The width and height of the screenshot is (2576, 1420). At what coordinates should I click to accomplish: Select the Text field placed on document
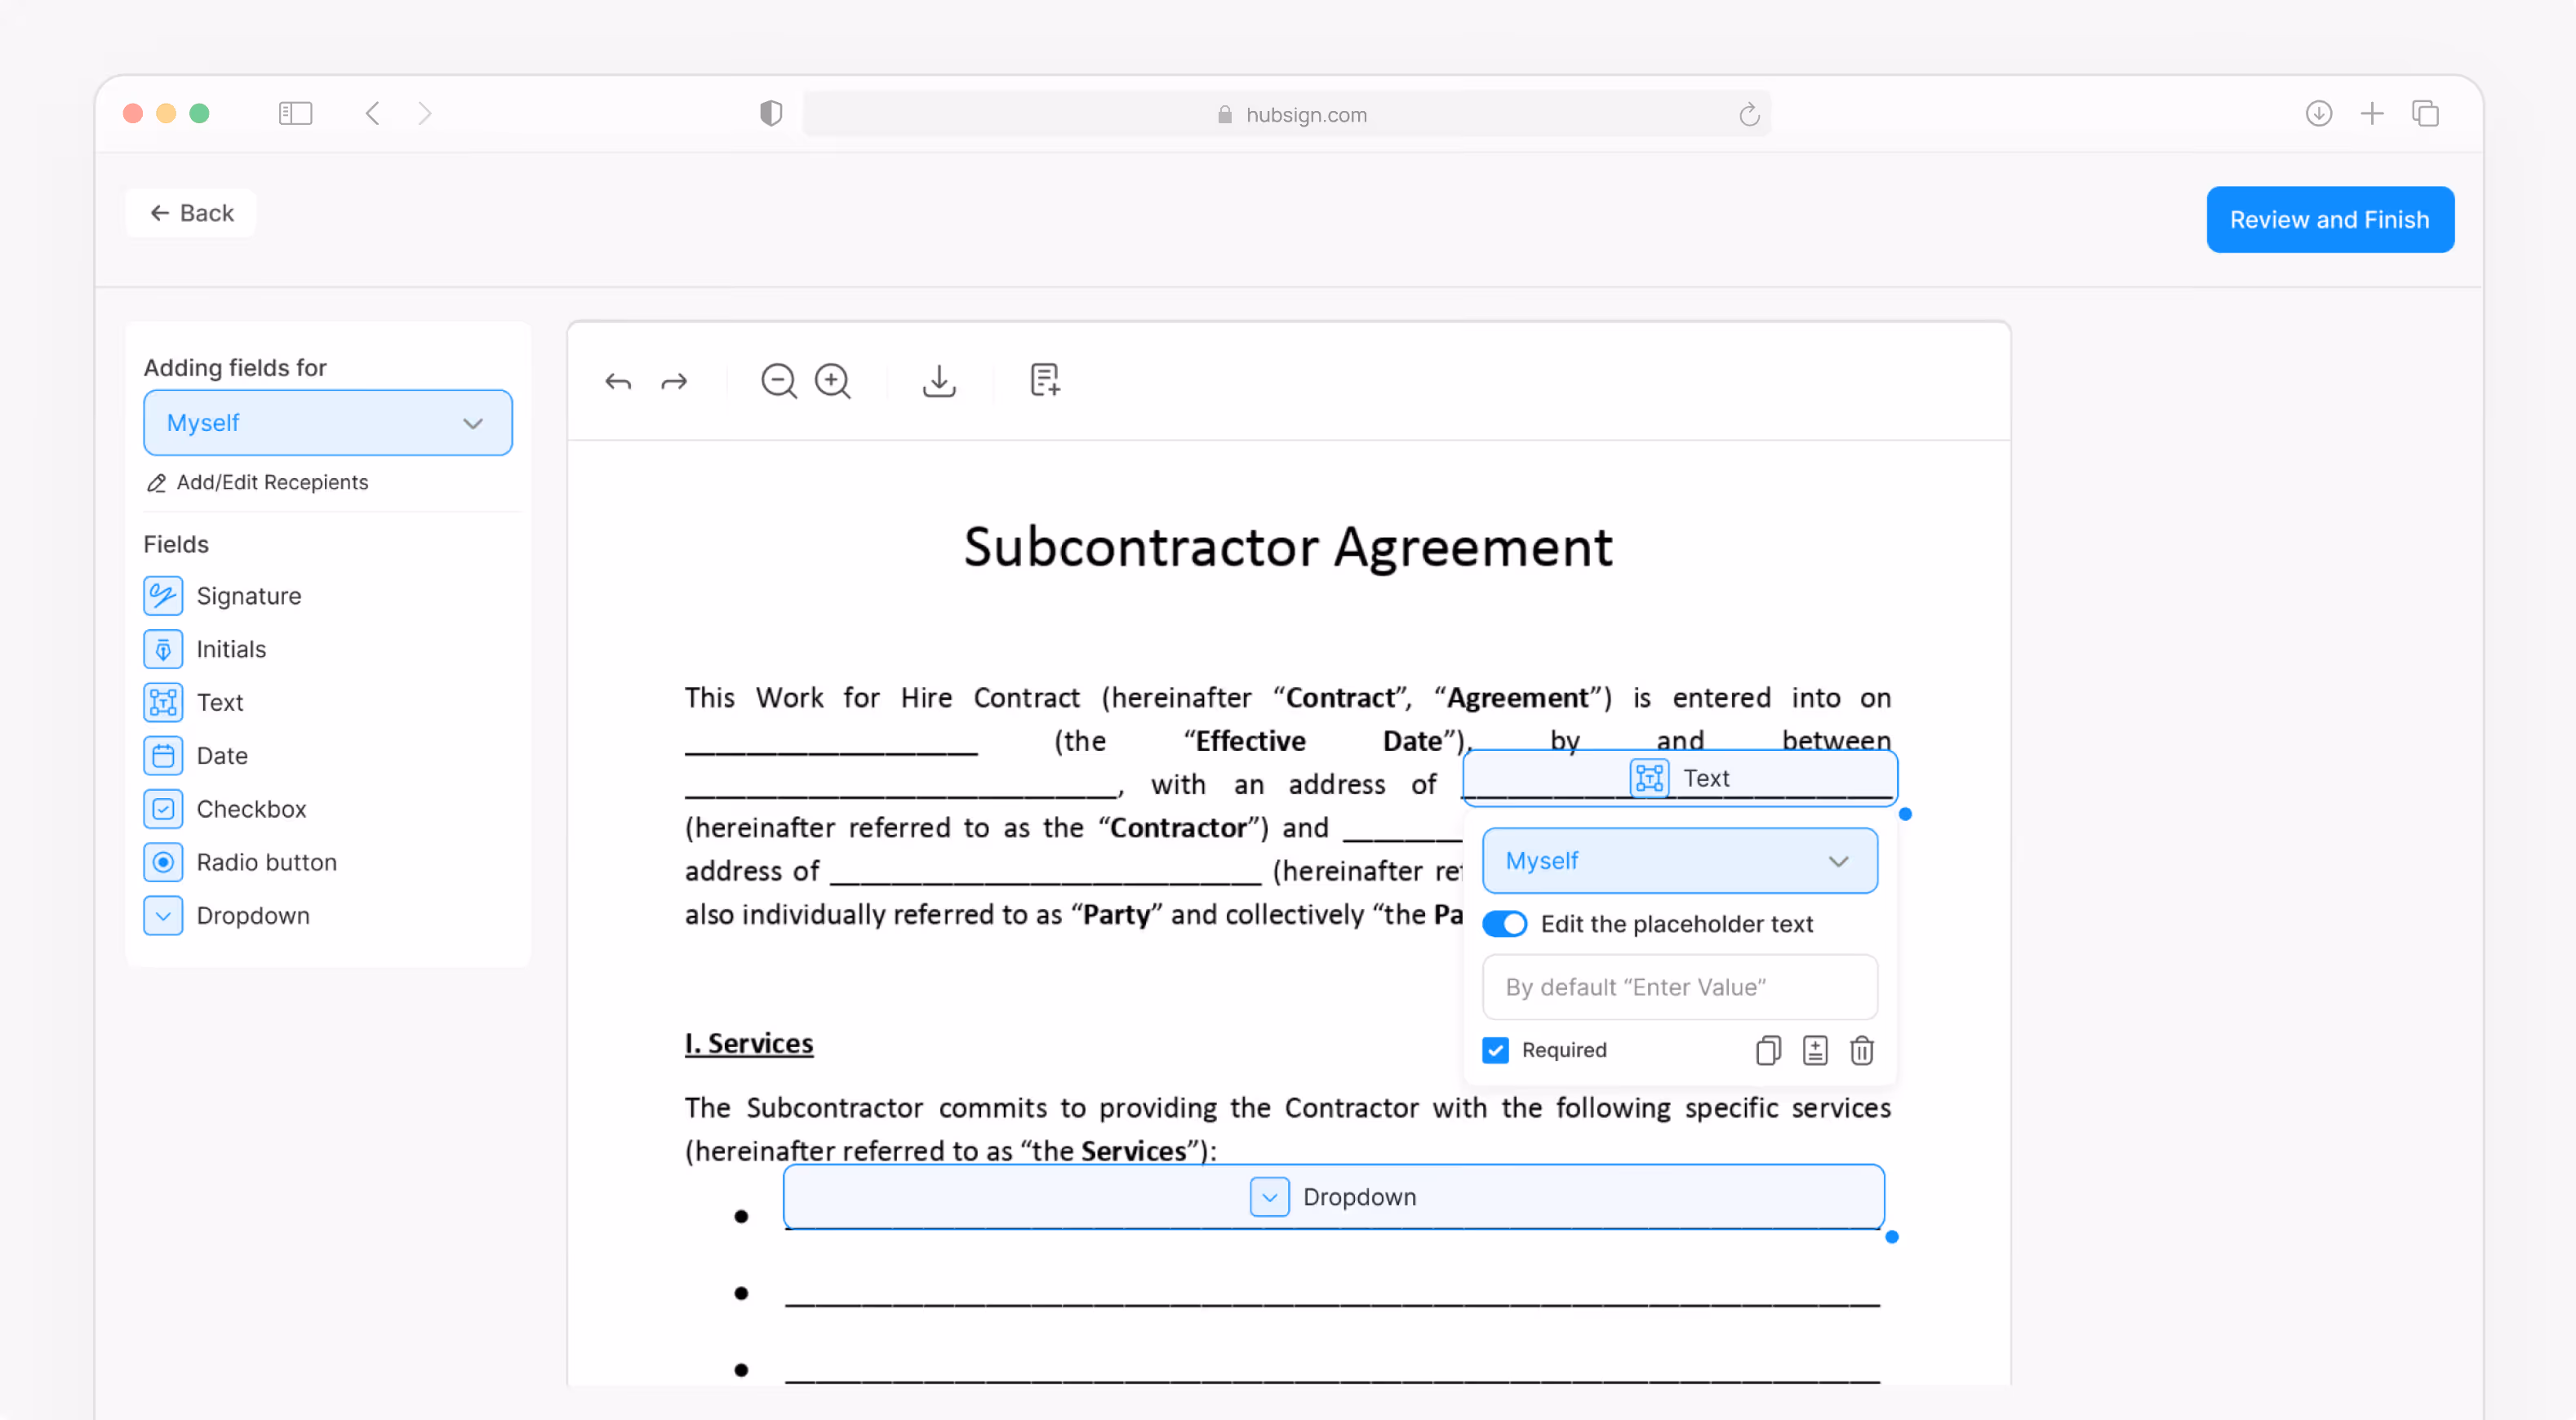tap(1679, 777)
